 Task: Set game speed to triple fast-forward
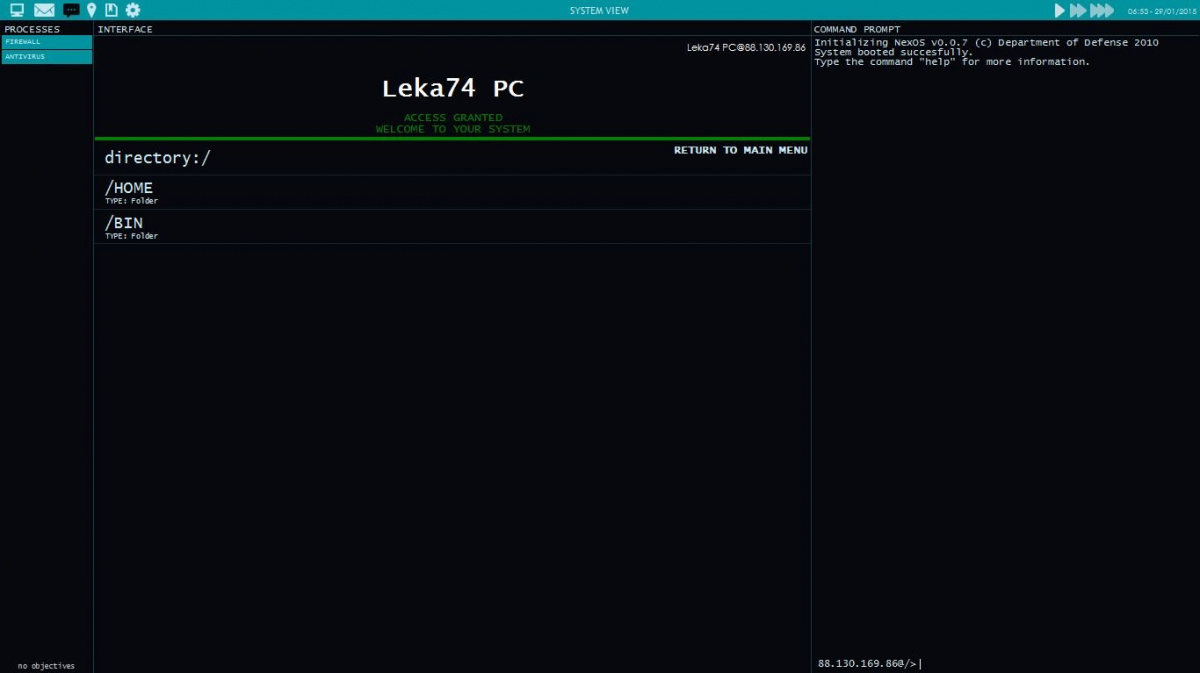coord(1101,10)
